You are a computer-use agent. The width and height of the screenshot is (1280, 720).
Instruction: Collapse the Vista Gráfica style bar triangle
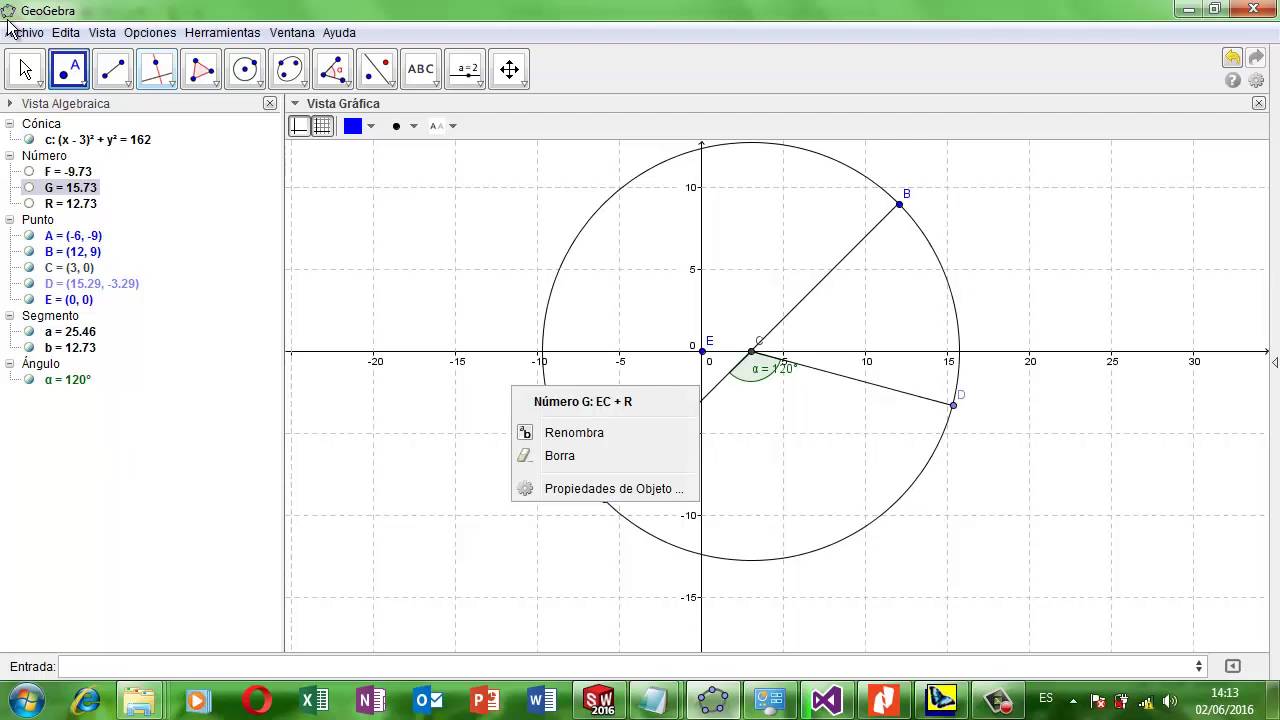[295, 103]
